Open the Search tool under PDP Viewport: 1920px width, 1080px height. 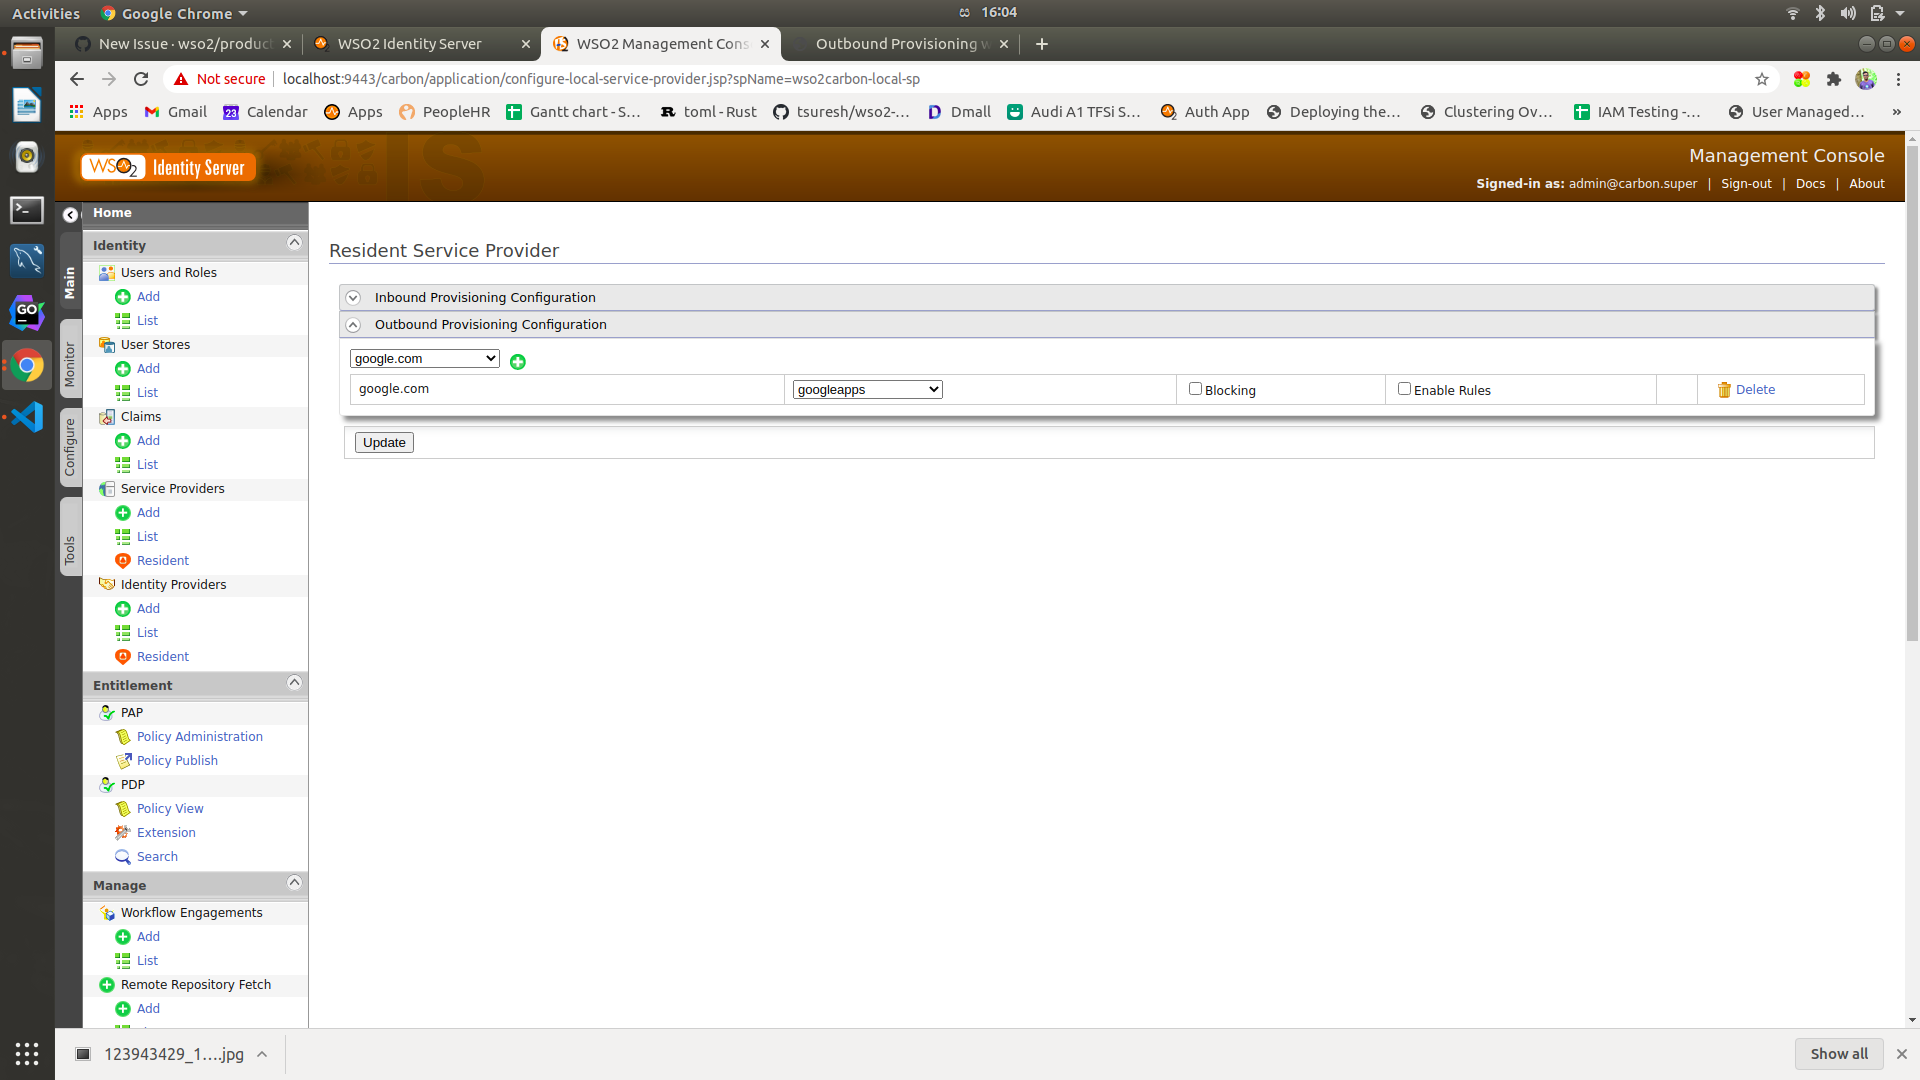click(x=157, y=856)
